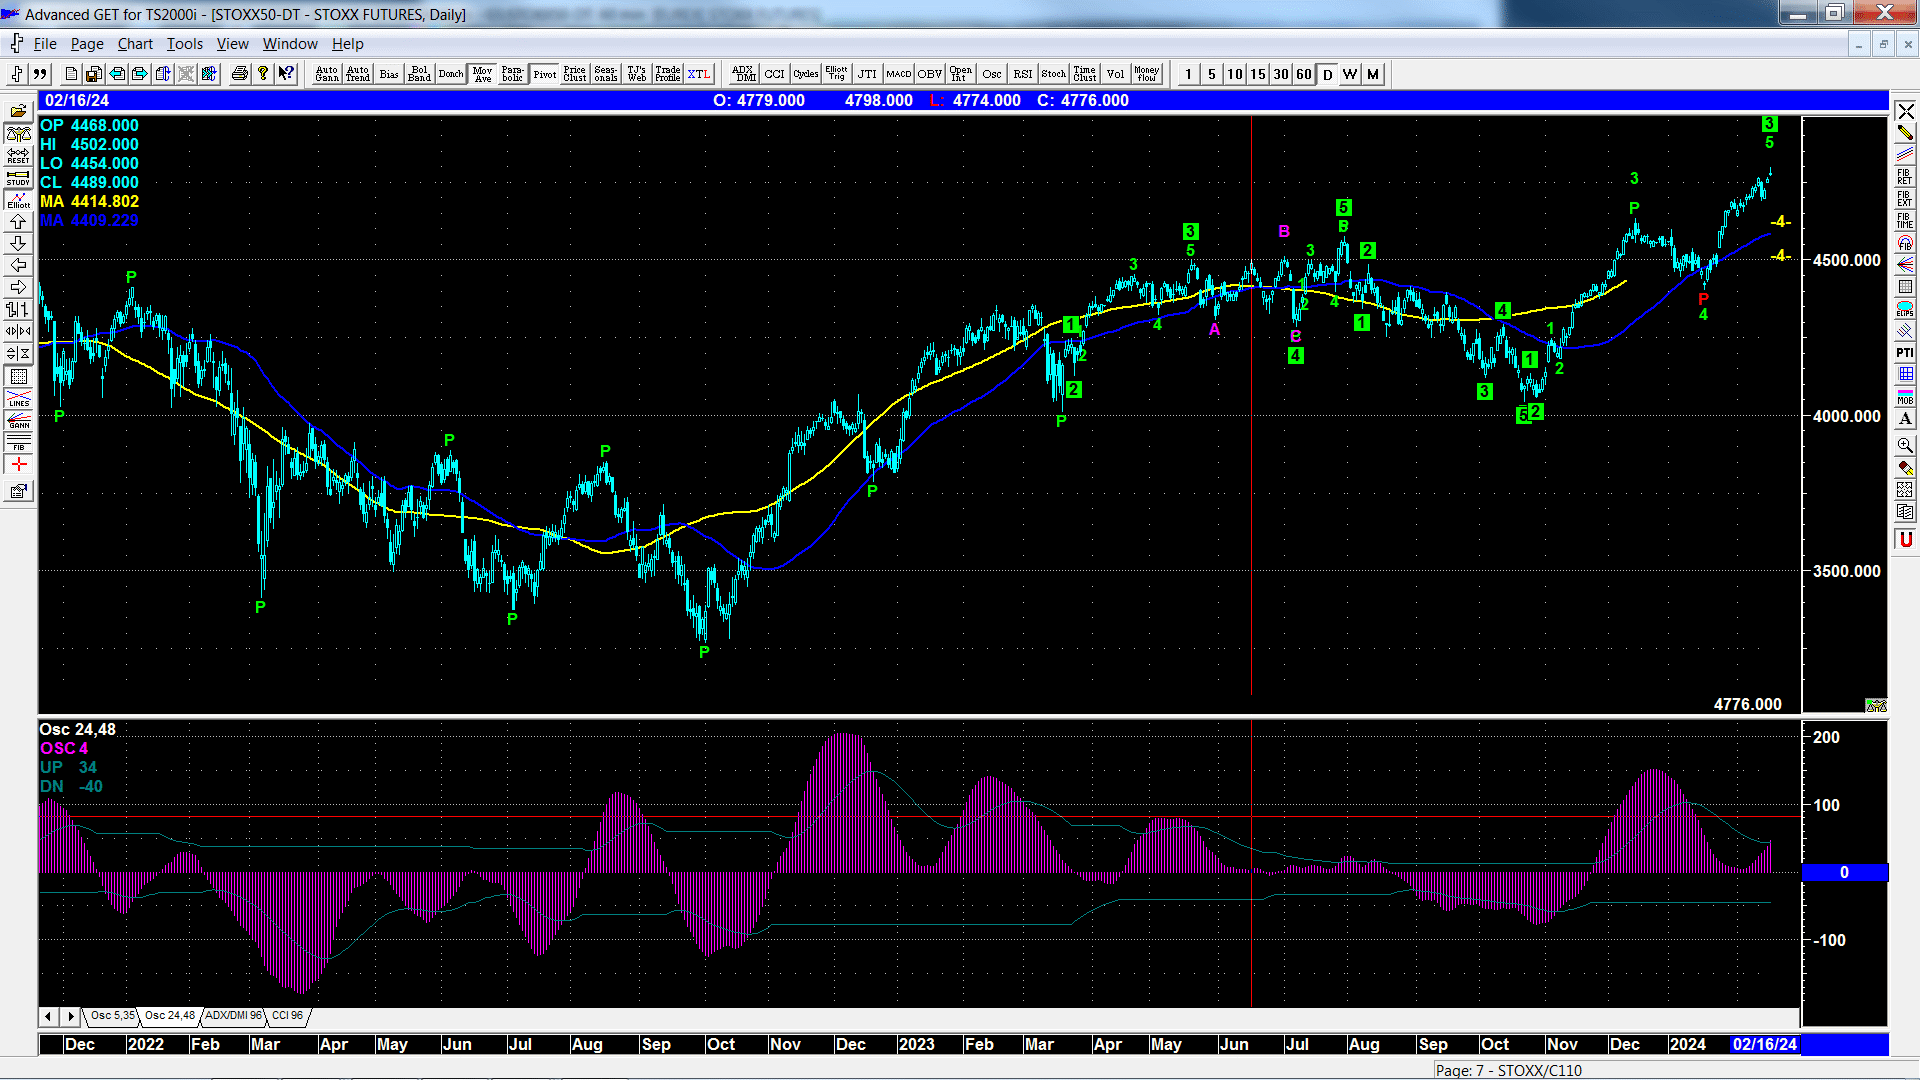Image resolution: width=1920 pixels, height=1080 pixels.
Task: Open the Help menu
Action: [x=347, y=44]
